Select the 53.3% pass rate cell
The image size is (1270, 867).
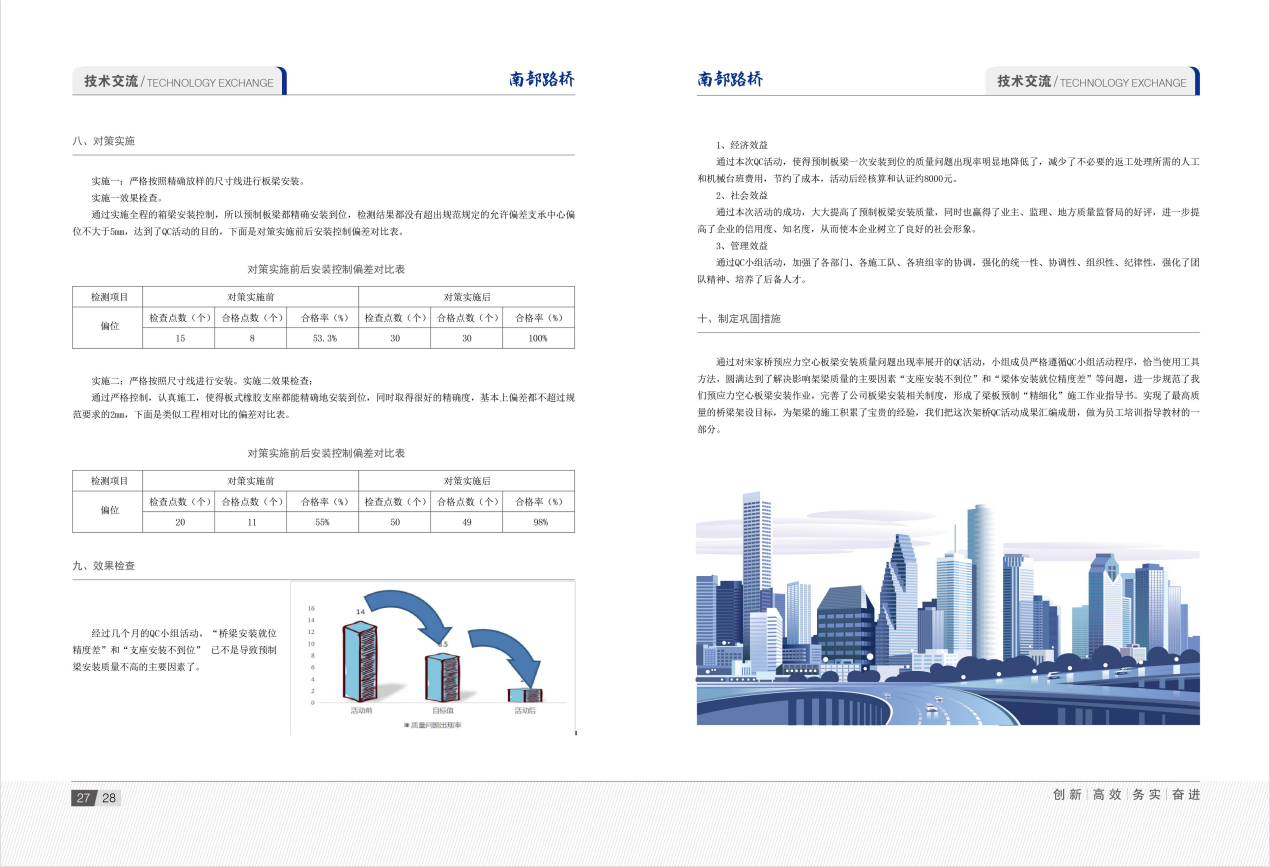click(x=324, y=338)
